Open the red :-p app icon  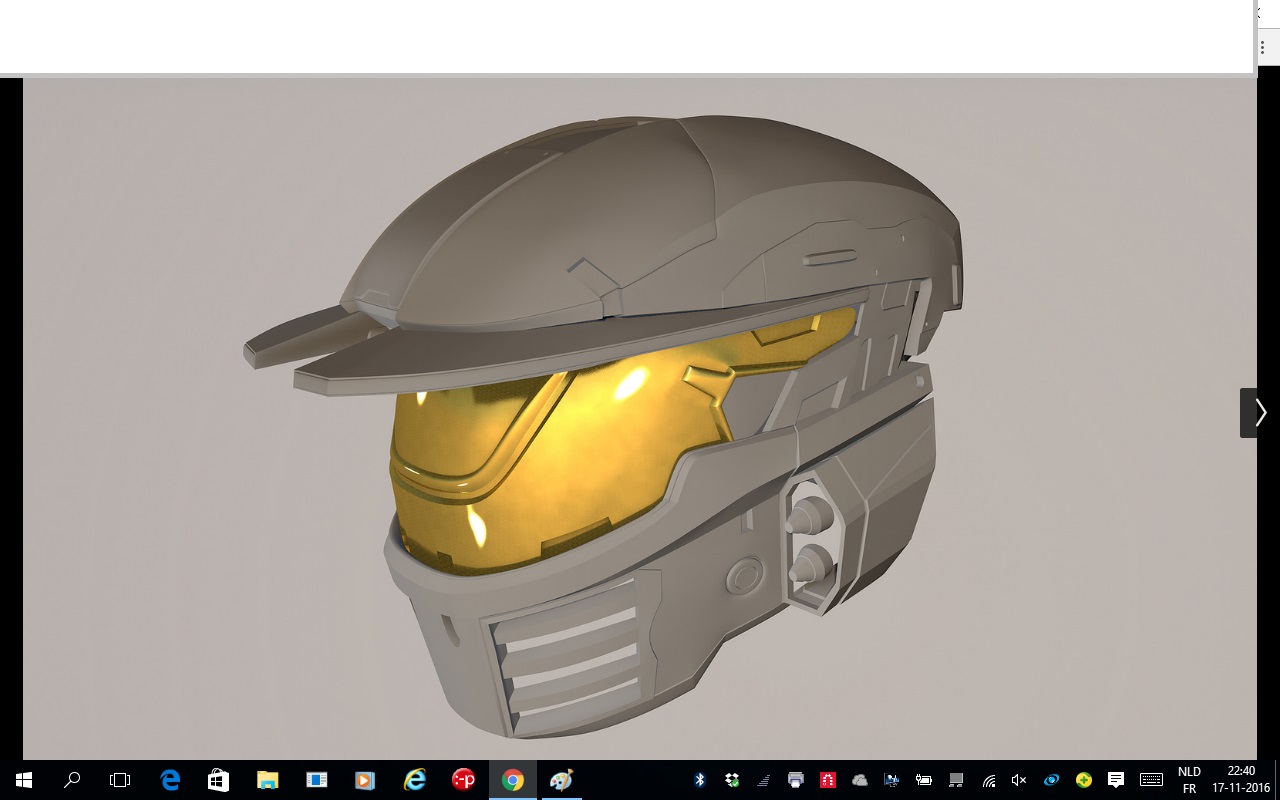(463, 780)
